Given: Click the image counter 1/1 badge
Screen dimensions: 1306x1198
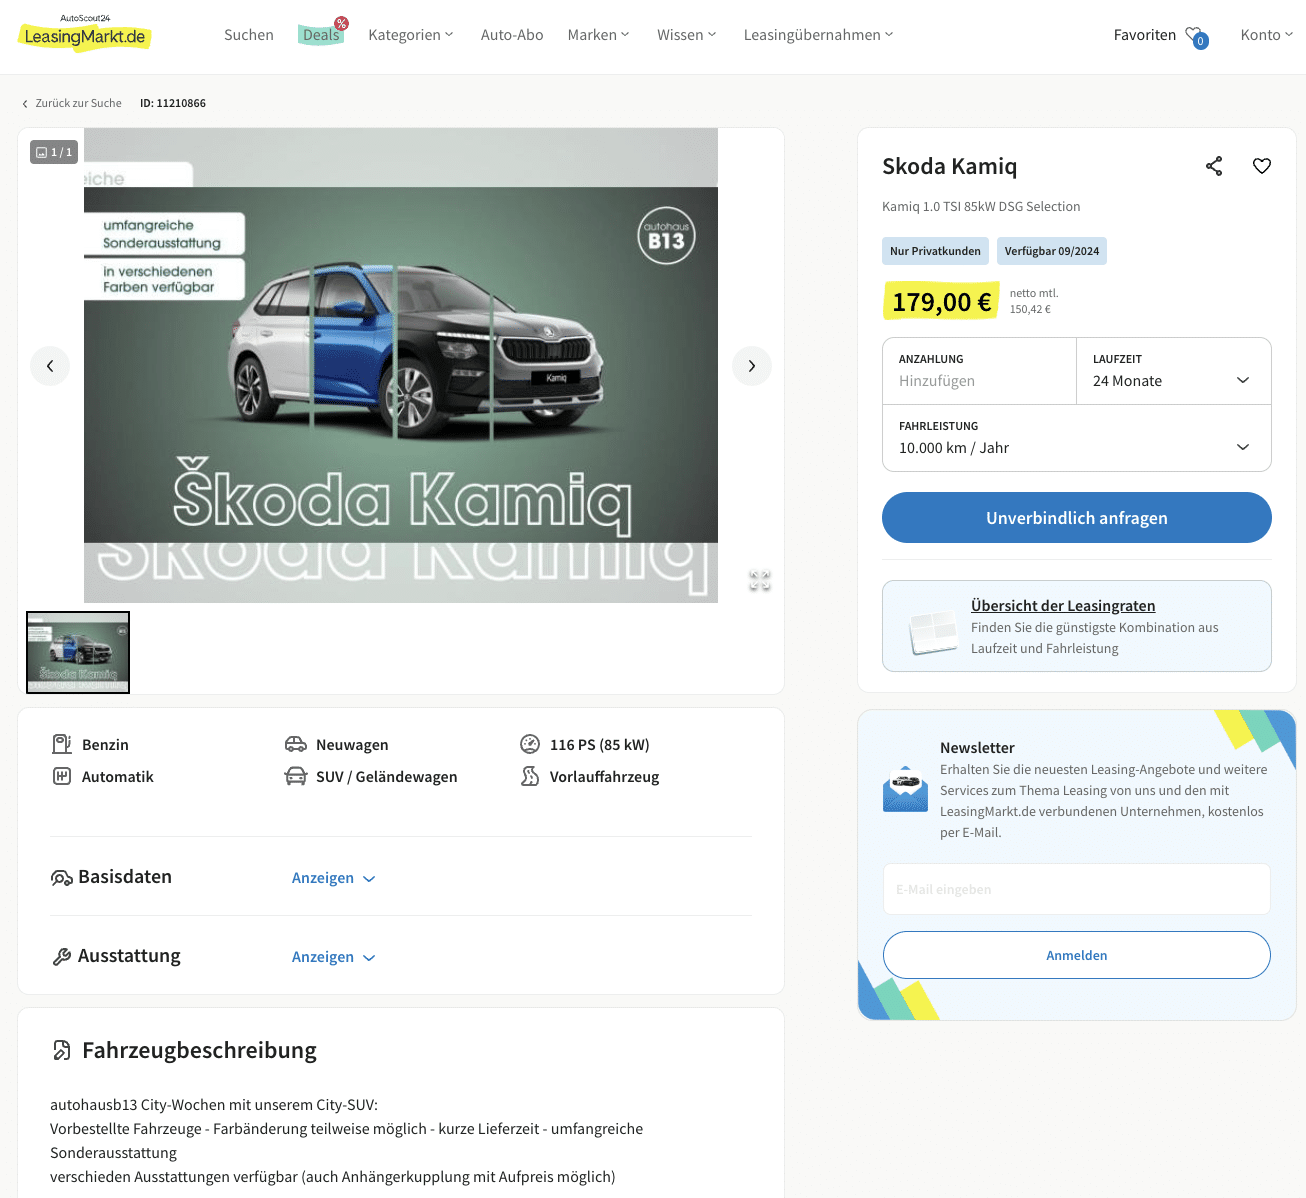Looking at the screenshot, I should point(54,152).
